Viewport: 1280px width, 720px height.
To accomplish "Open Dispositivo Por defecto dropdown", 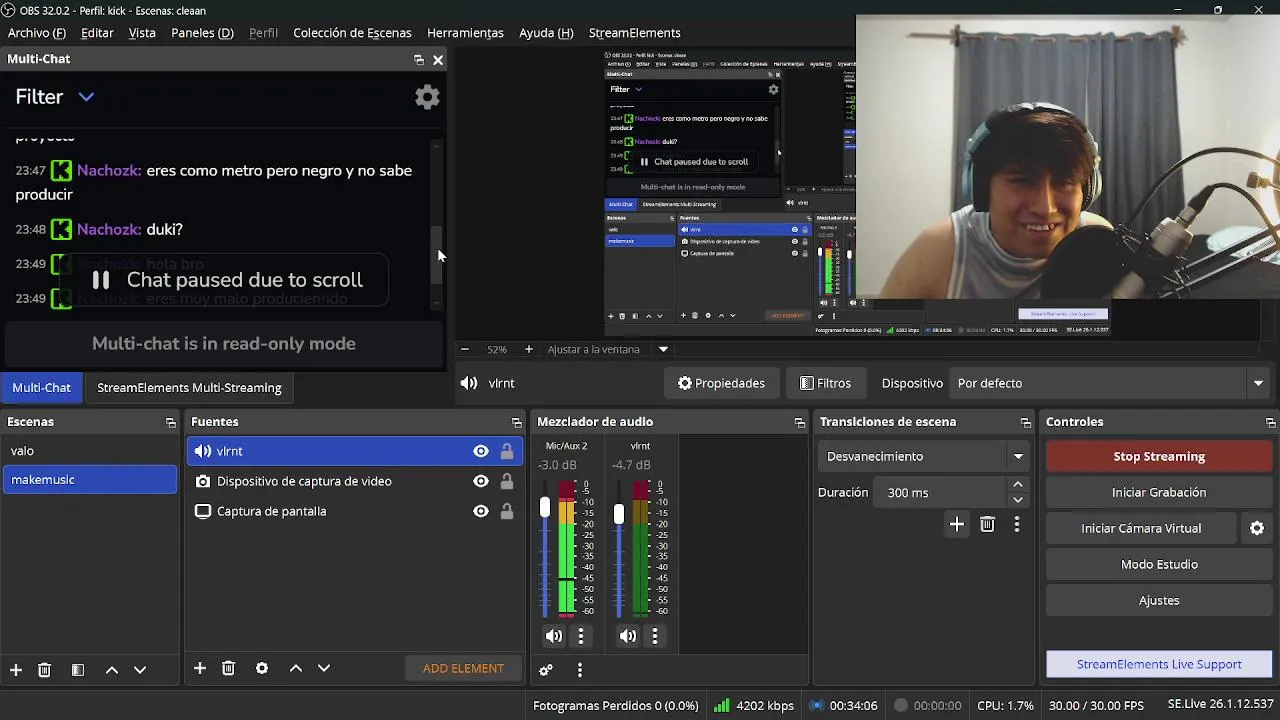I will [x=1110, y=383].
